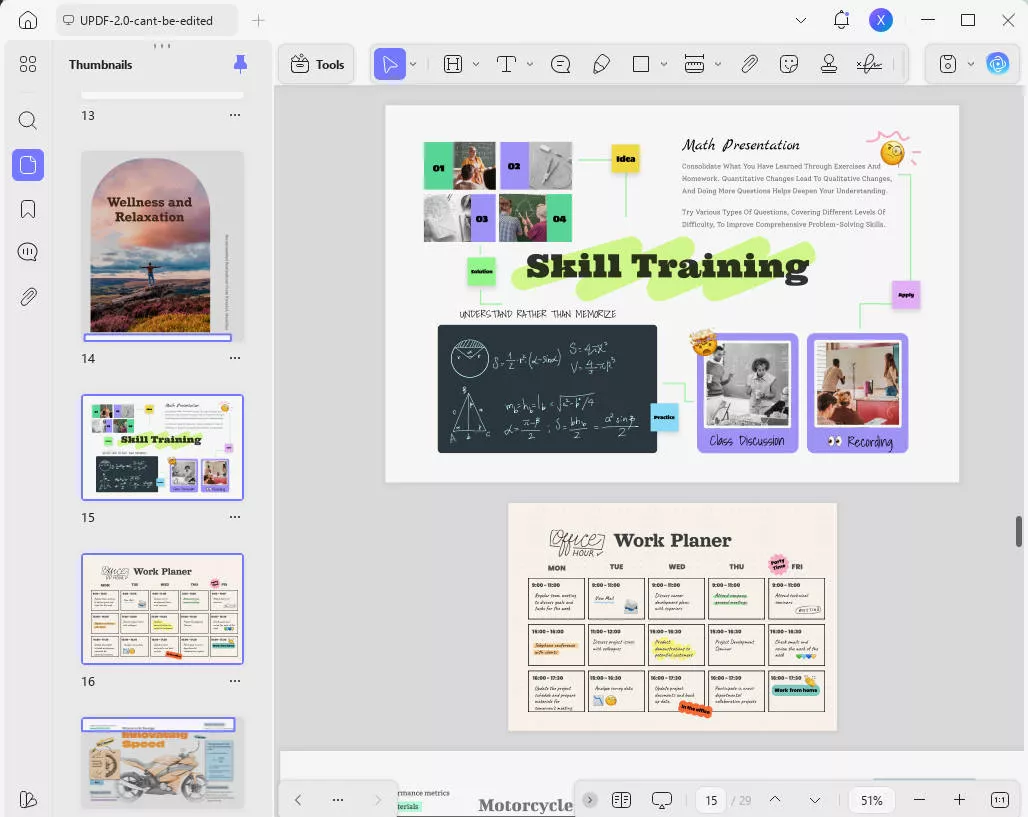Open the attachment paperclip tool in toolbar

(749, 64)
